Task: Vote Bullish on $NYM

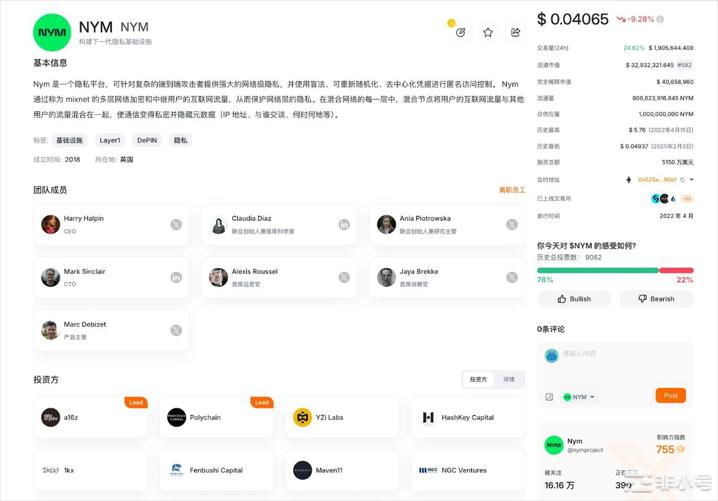Action: click(574, 299)
